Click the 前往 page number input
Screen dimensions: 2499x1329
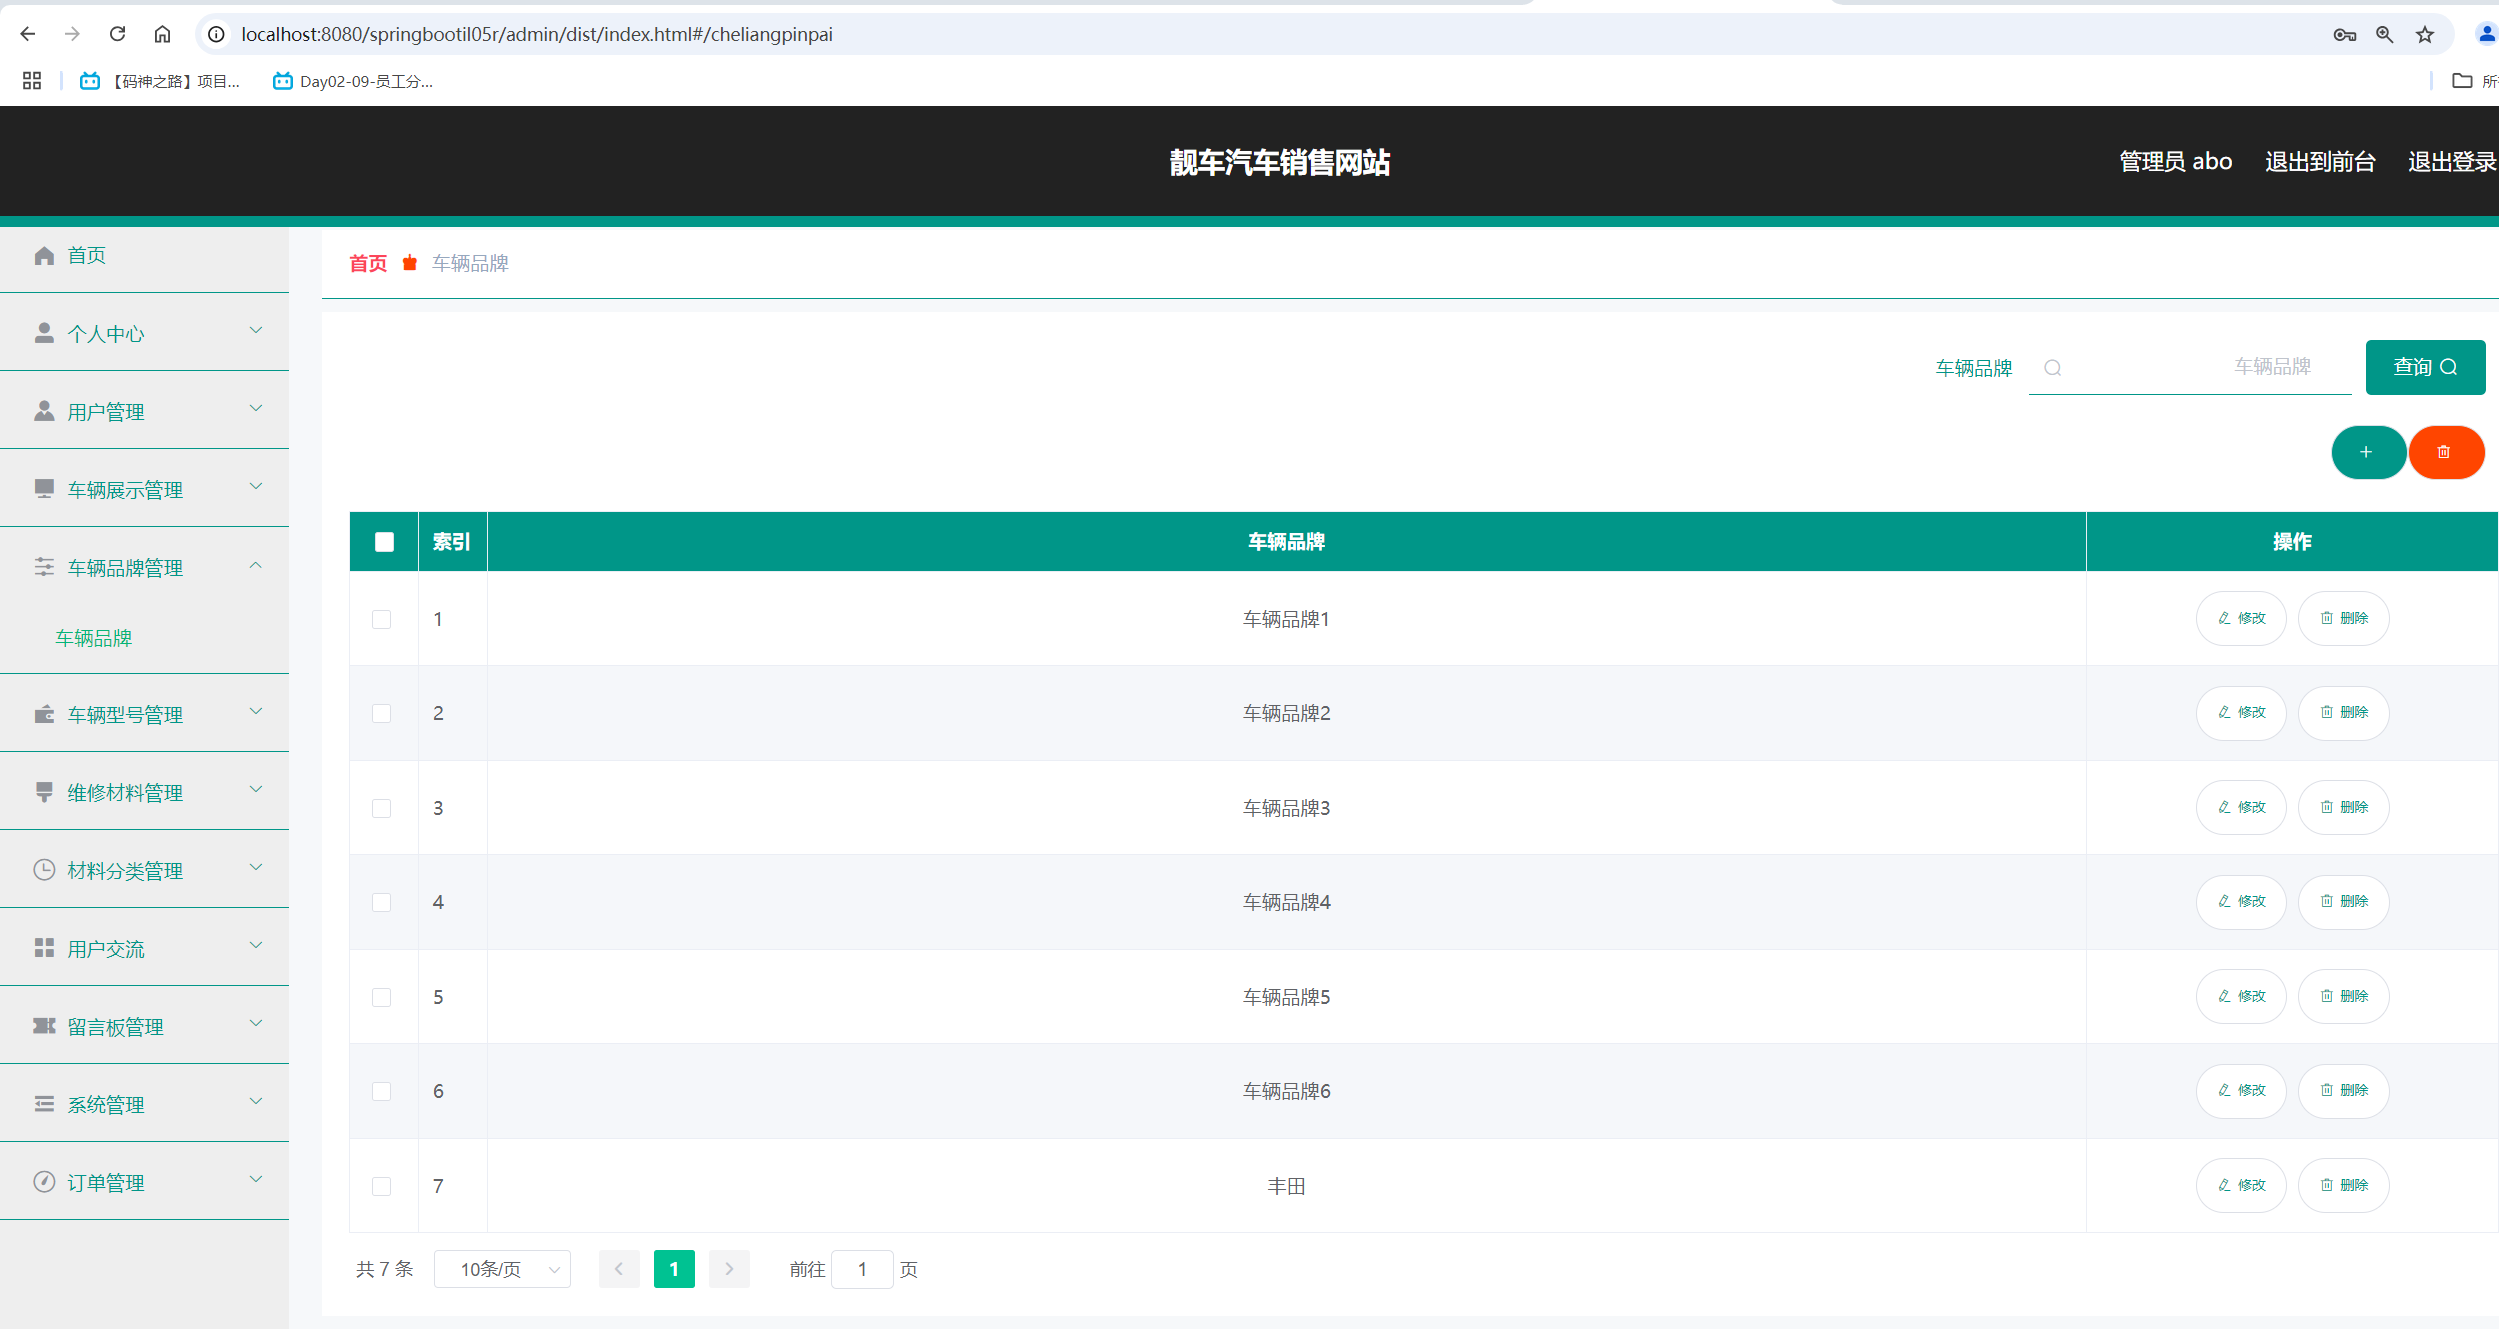[x=862, y=1269]
